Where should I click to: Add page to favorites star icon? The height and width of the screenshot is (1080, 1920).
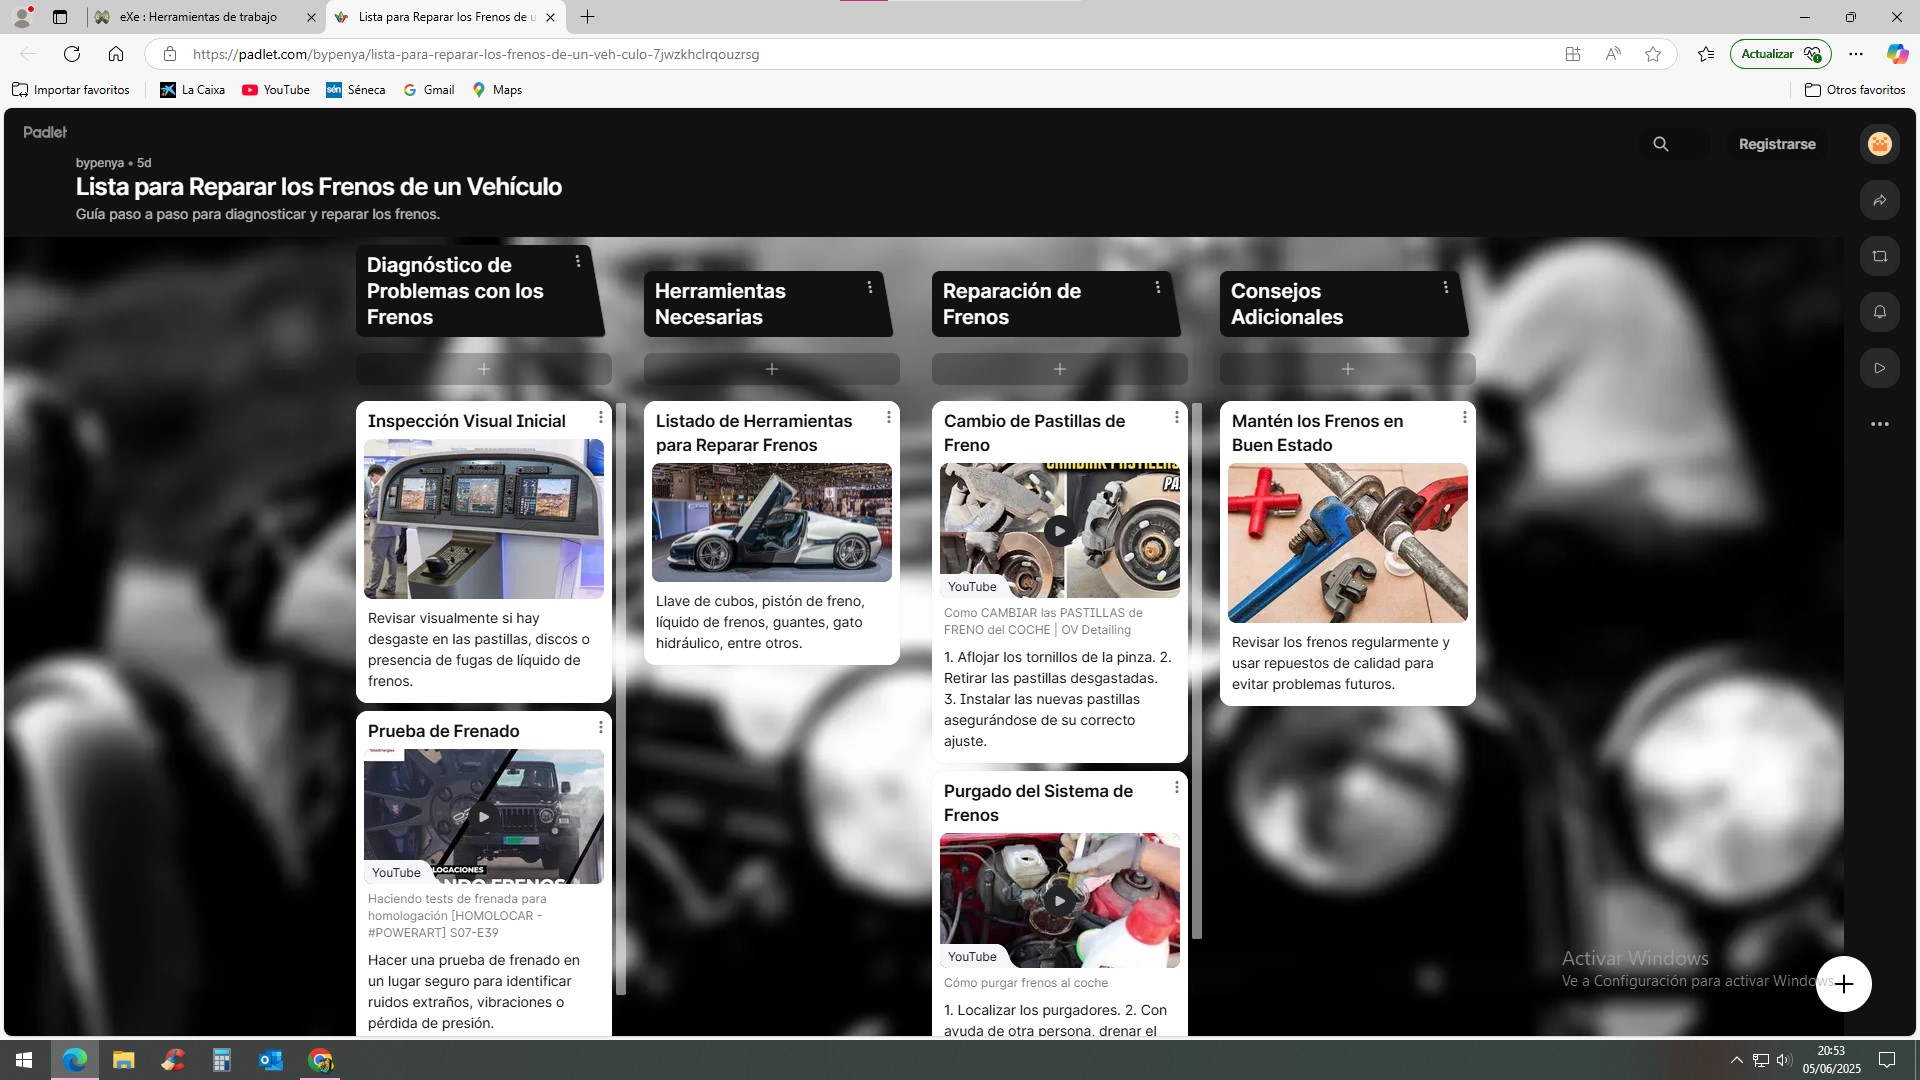point(1653,54)
